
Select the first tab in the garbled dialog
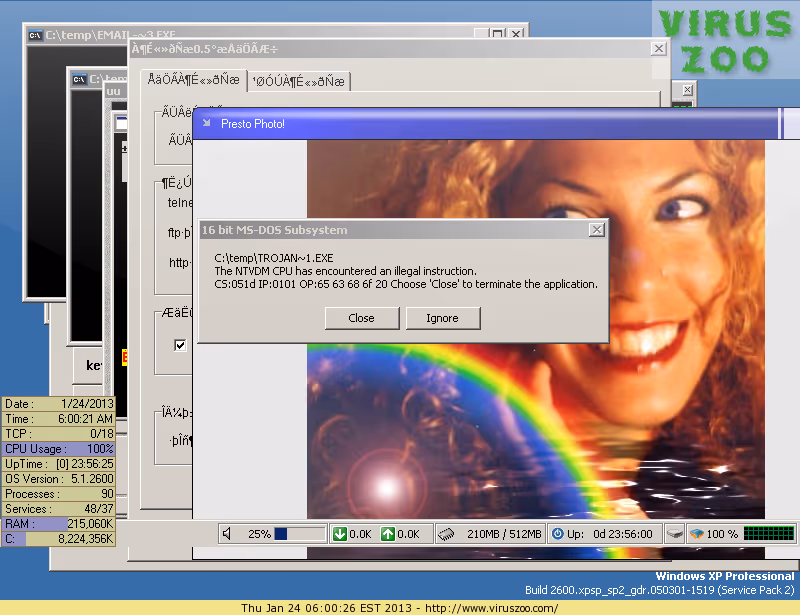[x=193, y=80]
